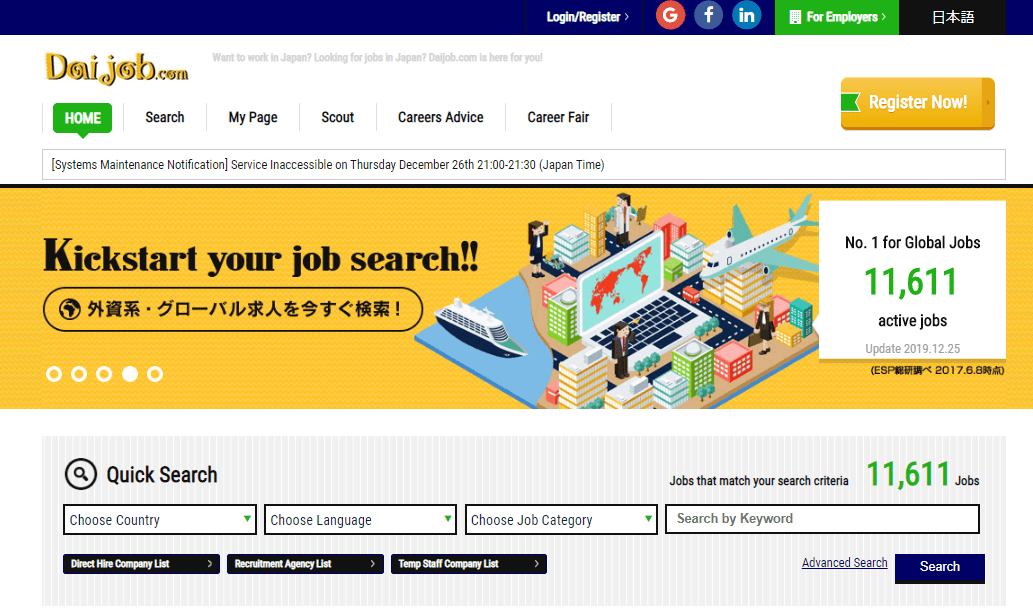This screenshot has height=614, width=1033.
Task: Select the second banner slide dot
Action: [x=79, y=374]
